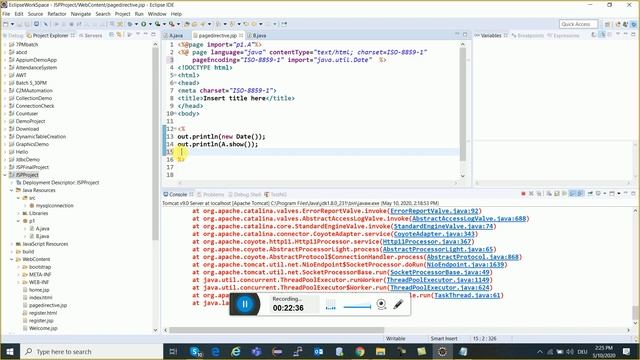Open NioEndpoint.java:1639 link
This screenshot has height=360, width=640.
465,264
